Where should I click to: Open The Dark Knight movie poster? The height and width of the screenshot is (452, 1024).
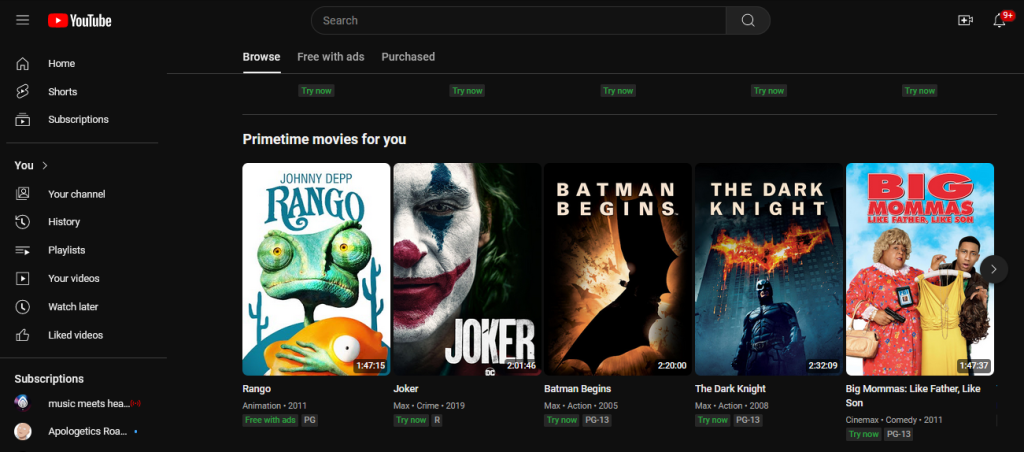tap(769, 269)
